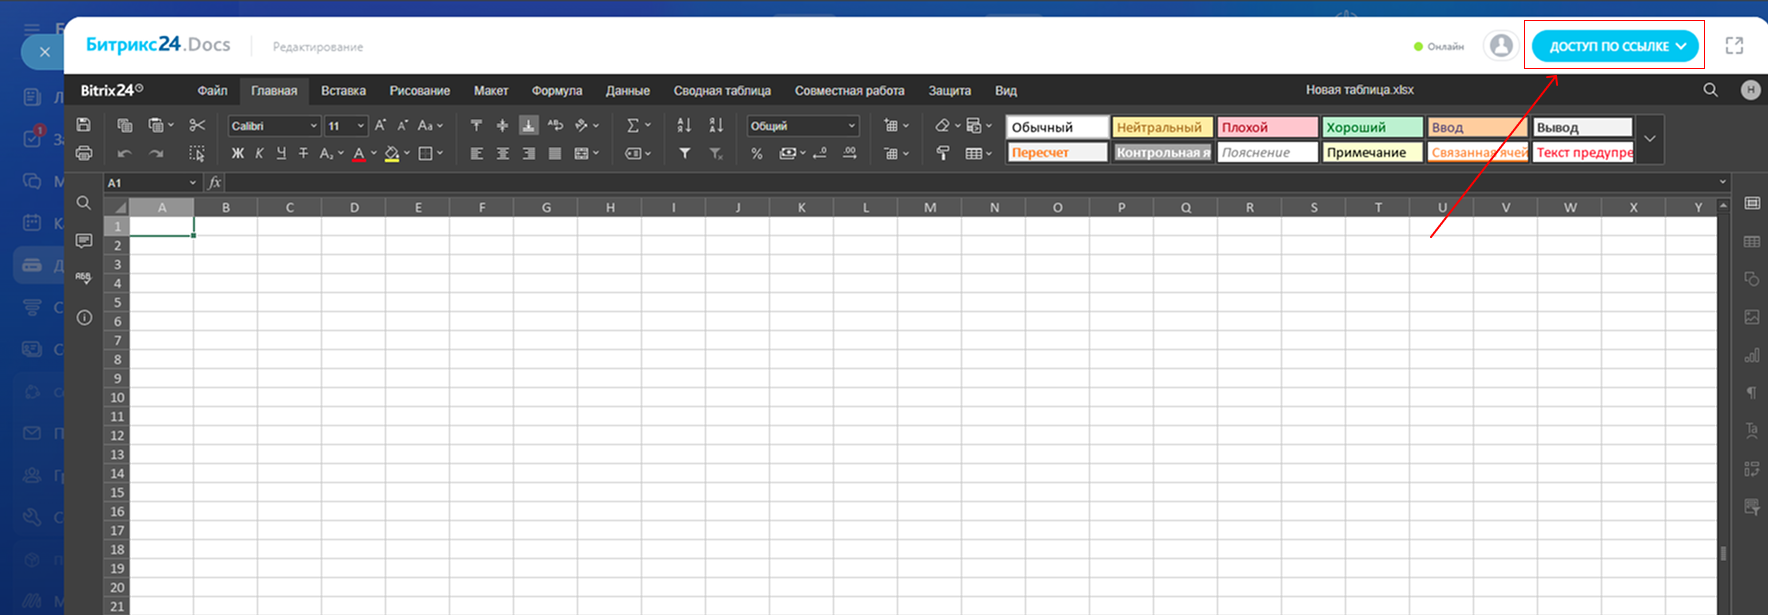This screenshot has height=615, width=1768.
Task: Click the sort ascending icon
Action: point(684,125)
